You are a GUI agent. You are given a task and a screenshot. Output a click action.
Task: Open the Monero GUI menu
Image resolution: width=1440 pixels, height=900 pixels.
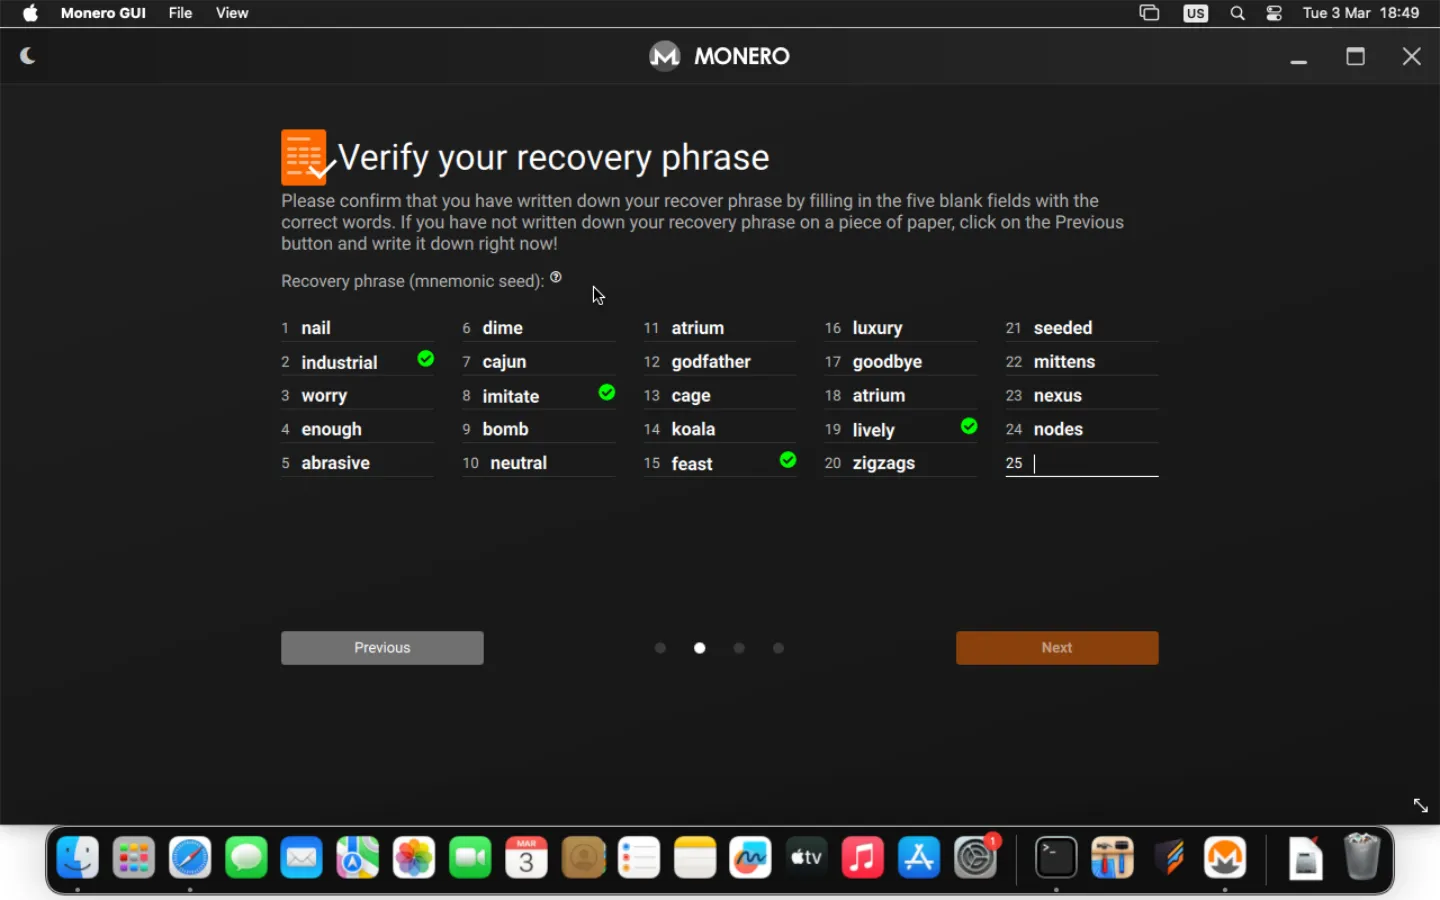(103, 13)
